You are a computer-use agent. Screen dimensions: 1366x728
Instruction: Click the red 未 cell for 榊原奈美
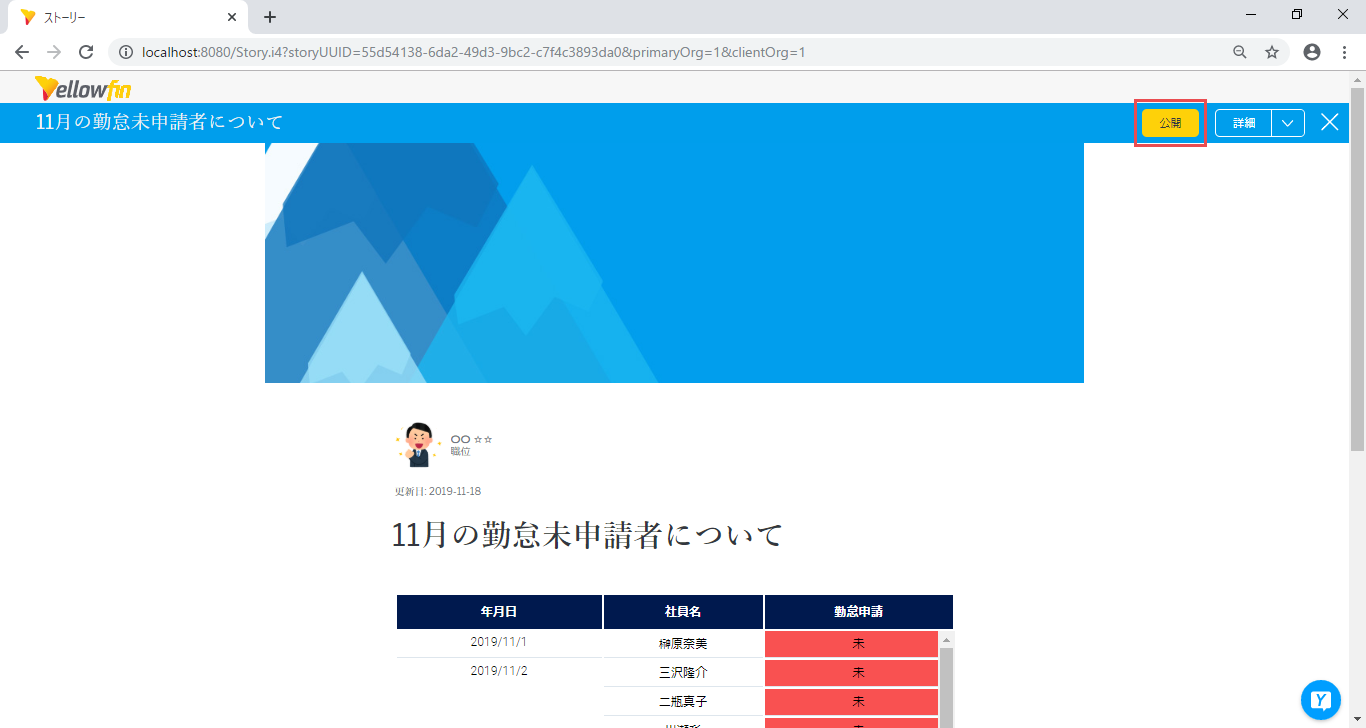click(851, 644)
